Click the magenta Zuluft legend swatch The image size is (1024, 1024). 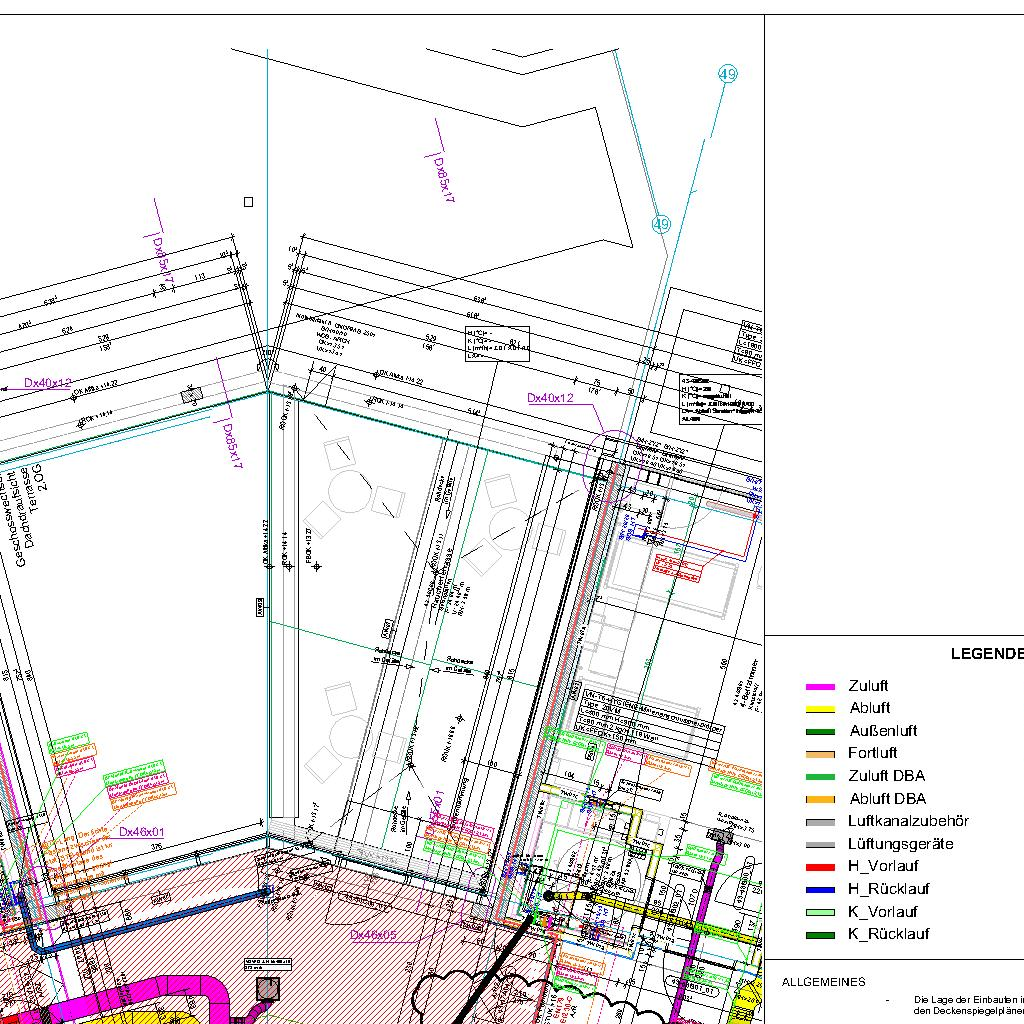pos(820,687)
